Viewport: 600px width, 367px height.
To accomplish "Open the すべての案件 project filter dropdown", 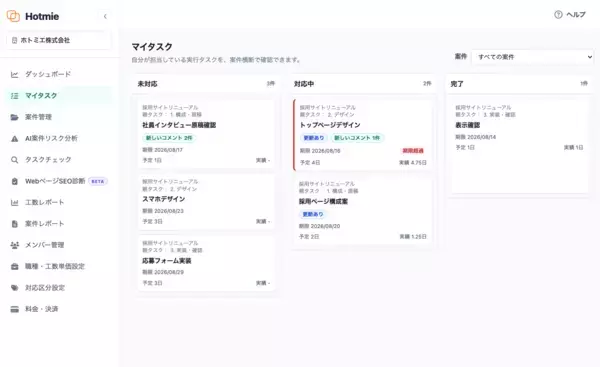I will pyautogui.click(x=533, y=57).
